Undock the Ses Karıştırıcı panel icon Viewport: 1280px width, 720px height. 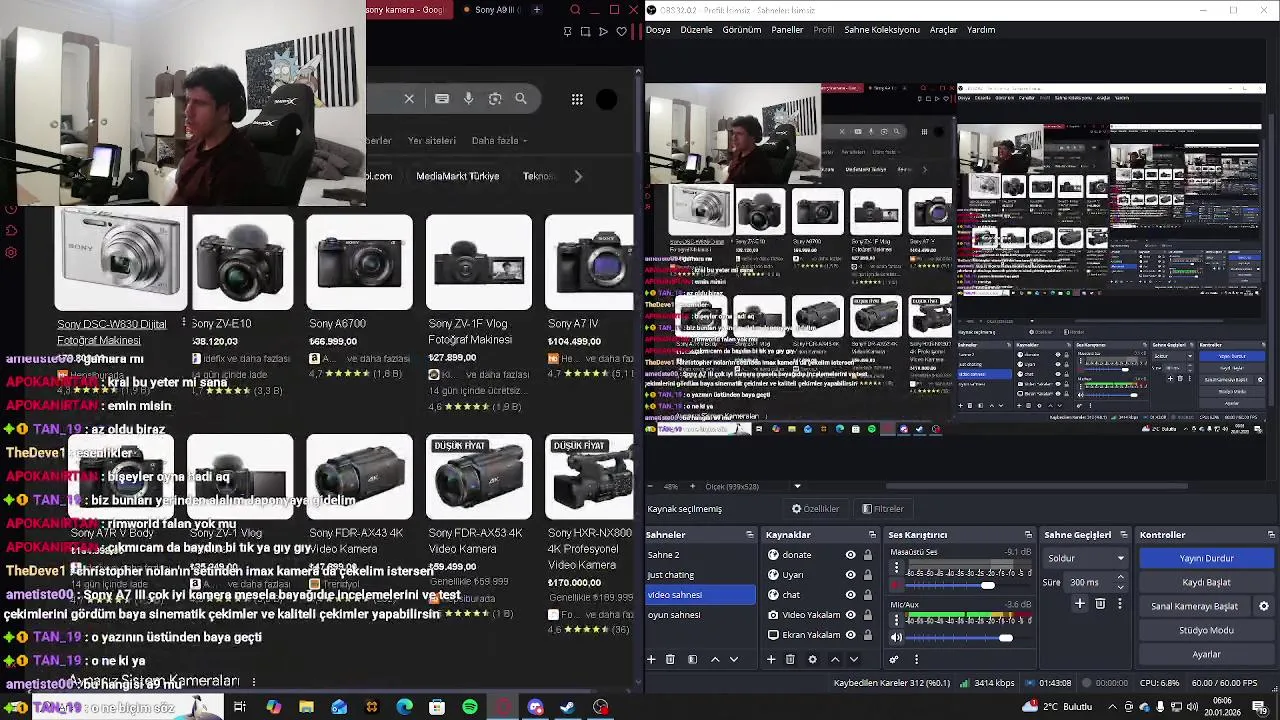tap(1028, 535)
